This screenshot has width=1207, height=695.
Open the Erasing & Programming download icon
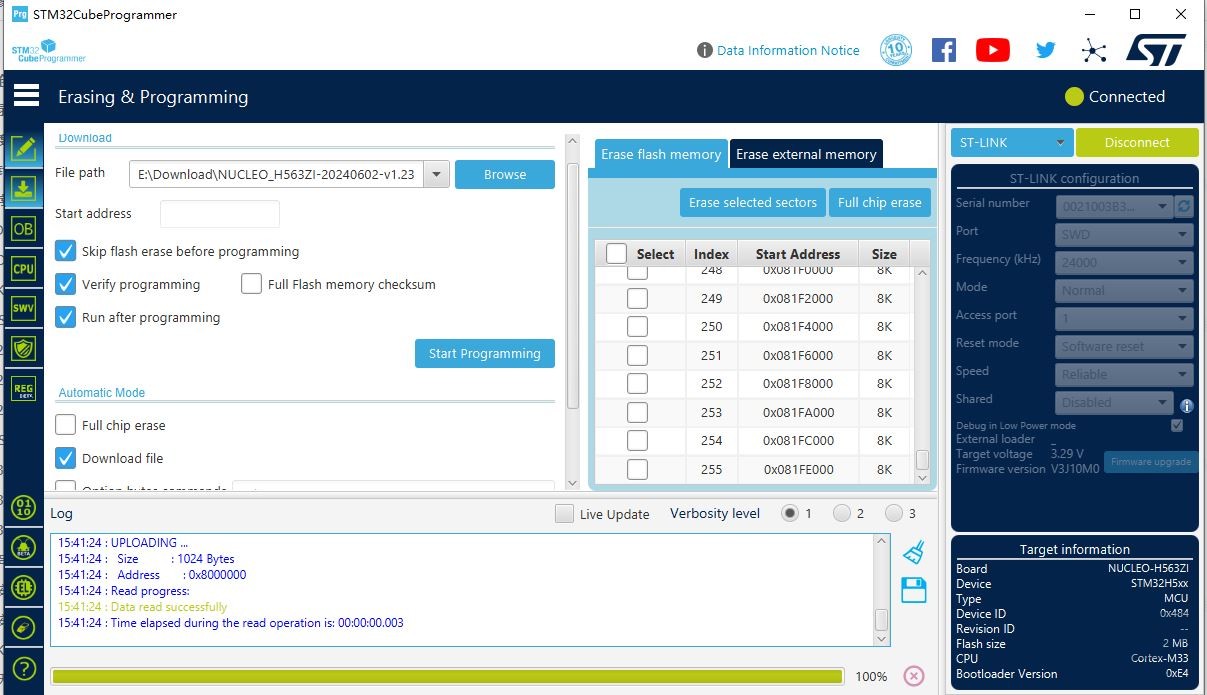(23, 189)
